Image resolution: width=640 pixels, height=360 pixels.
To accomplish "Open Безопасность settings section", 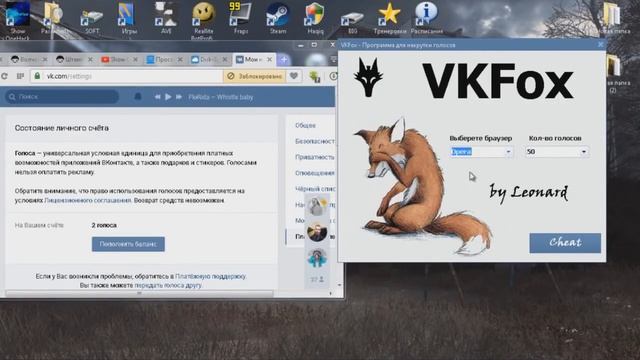I will (x=315, y=141).
